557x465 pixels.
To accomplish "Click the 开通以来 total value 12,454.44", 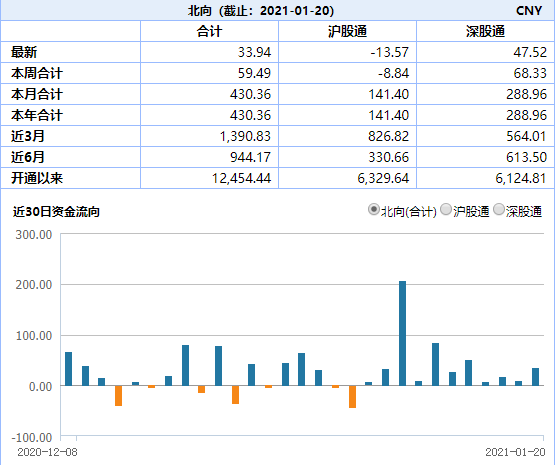I will click(x=241, y=178).
